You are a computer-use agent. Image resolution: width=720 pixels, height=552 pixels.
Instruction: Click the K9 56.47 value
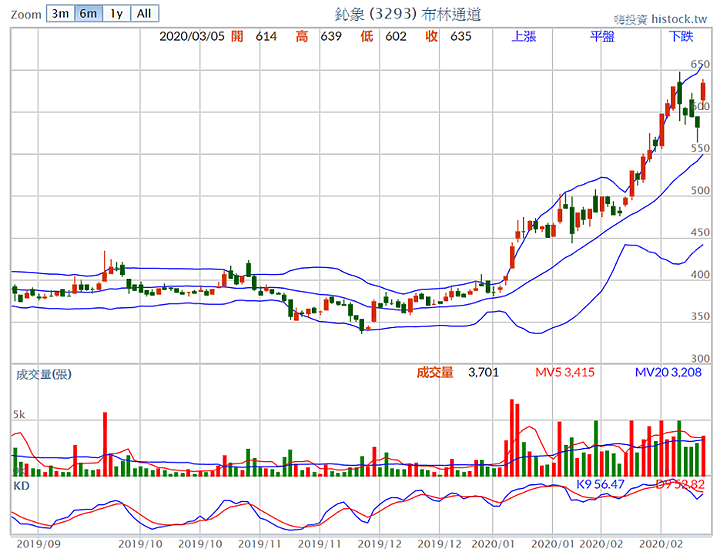tap(601, 484)
